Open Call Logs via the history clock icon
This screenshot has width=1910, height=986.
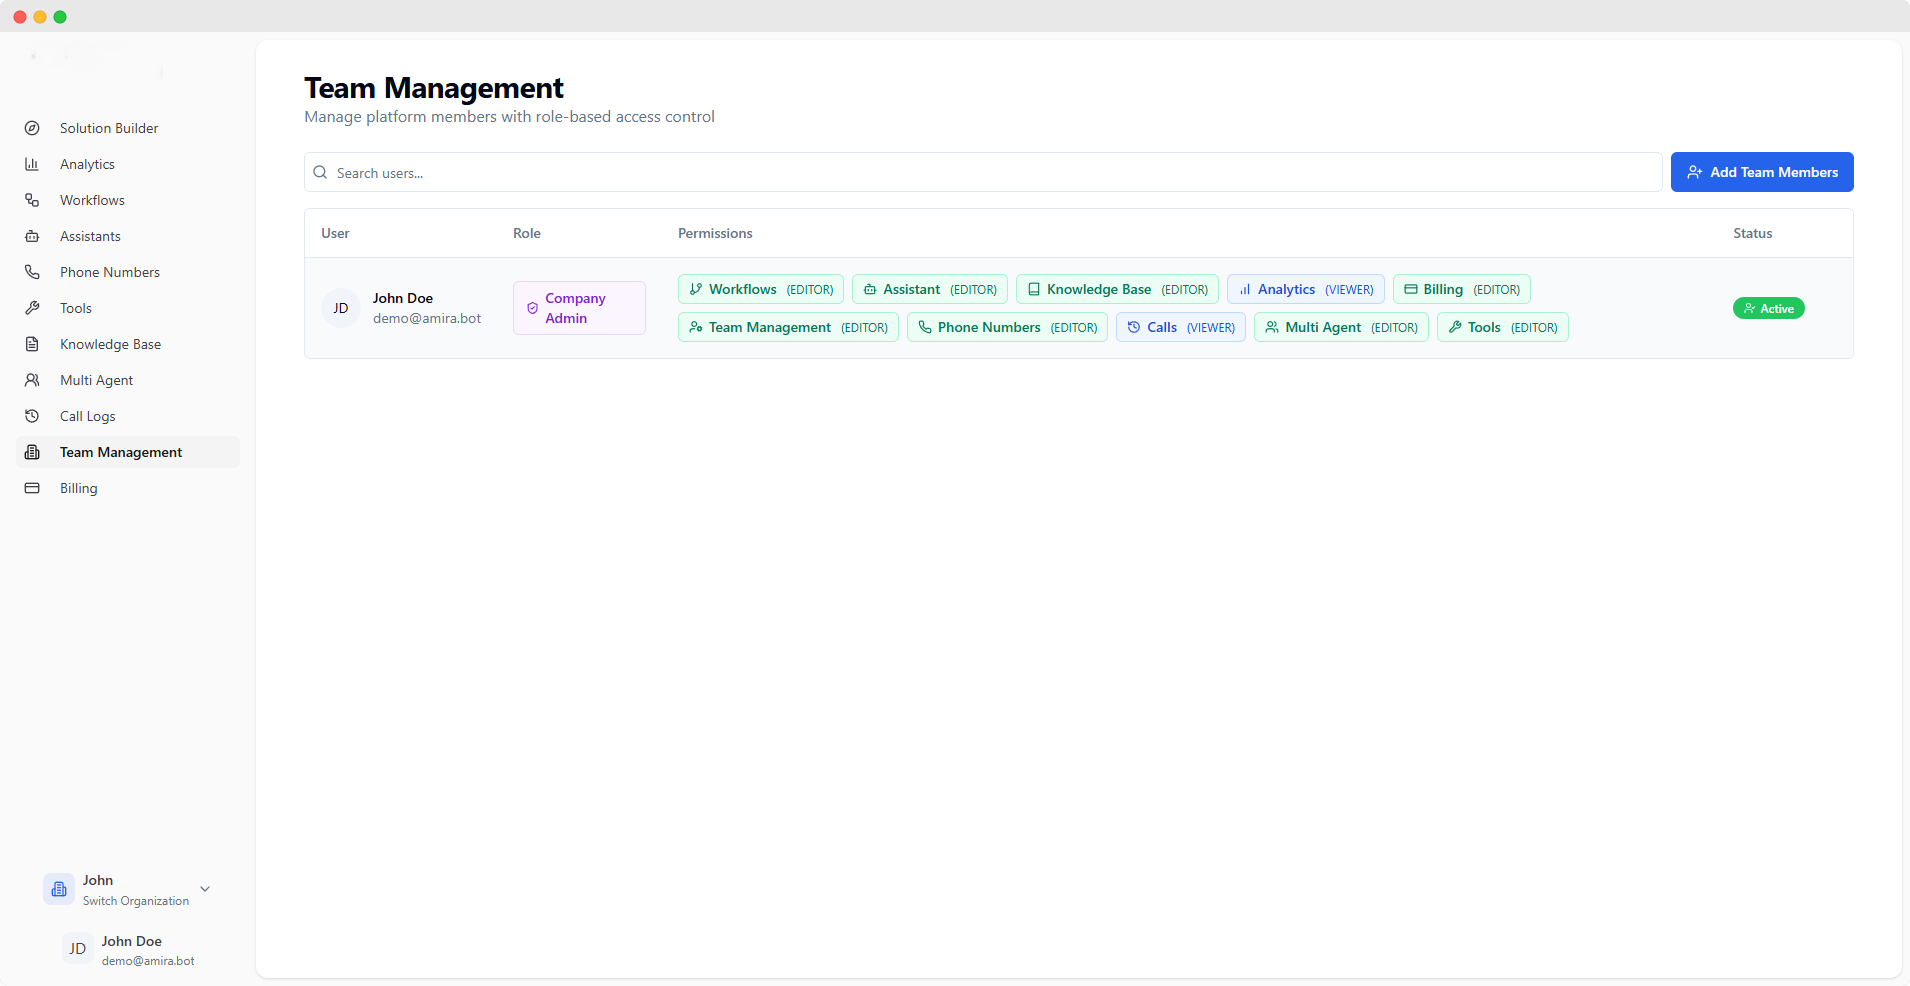33,416
